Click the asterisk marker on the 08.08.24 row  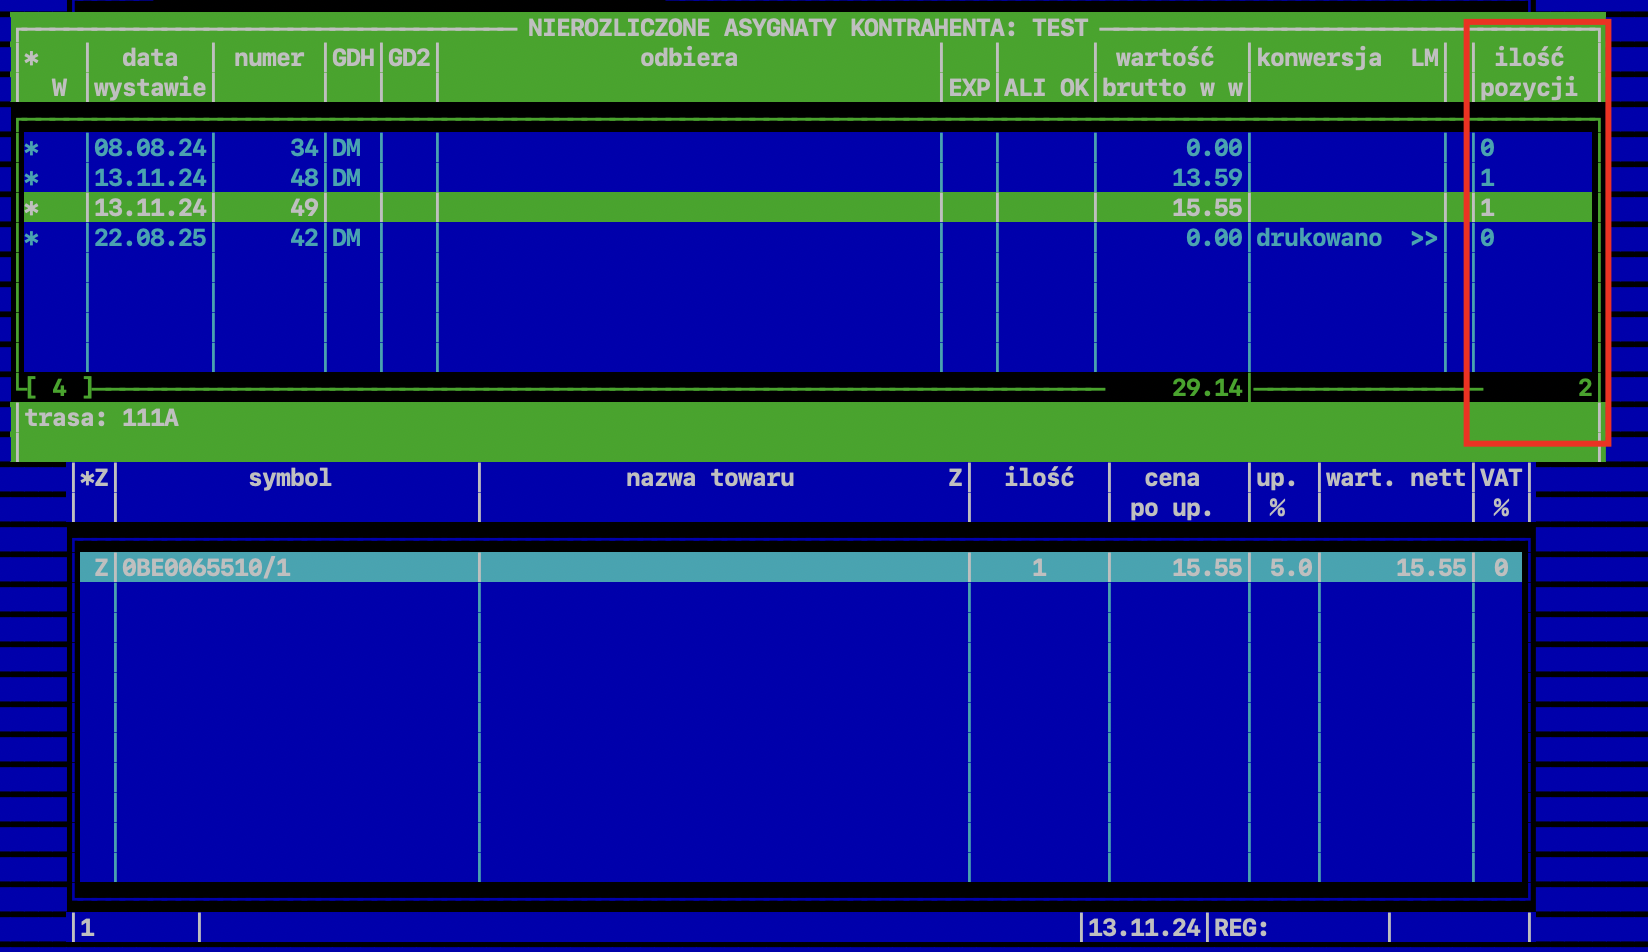tap(32, 148)
